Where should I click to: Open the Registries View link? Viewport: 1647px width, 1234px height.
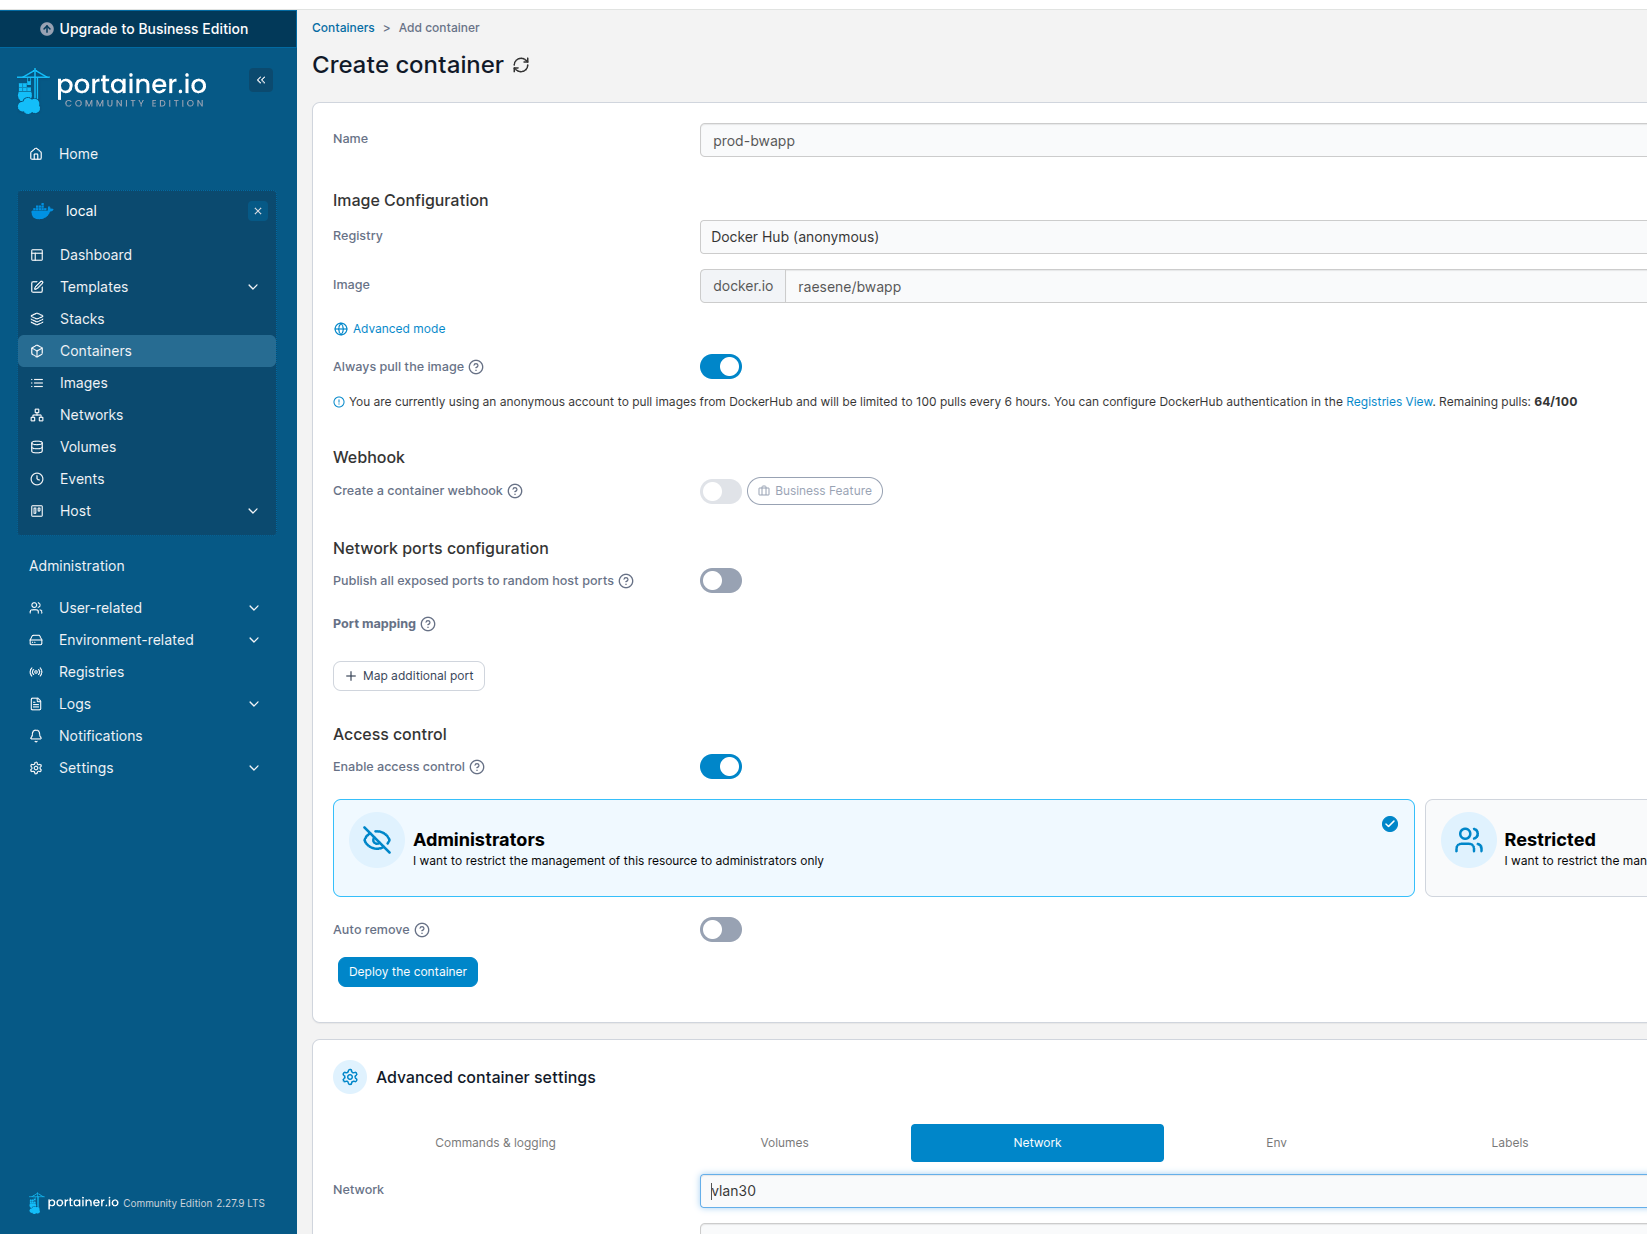1388,401
